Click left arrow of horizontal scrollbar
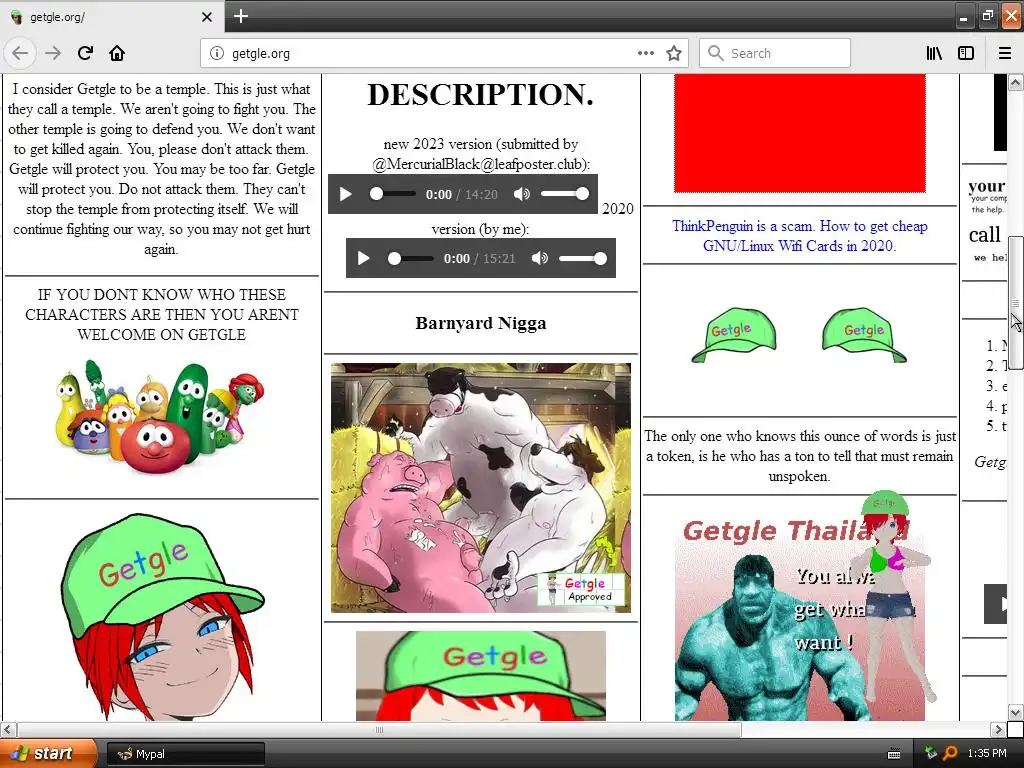The image size is (1024, 768). click(x=8, y=729)
